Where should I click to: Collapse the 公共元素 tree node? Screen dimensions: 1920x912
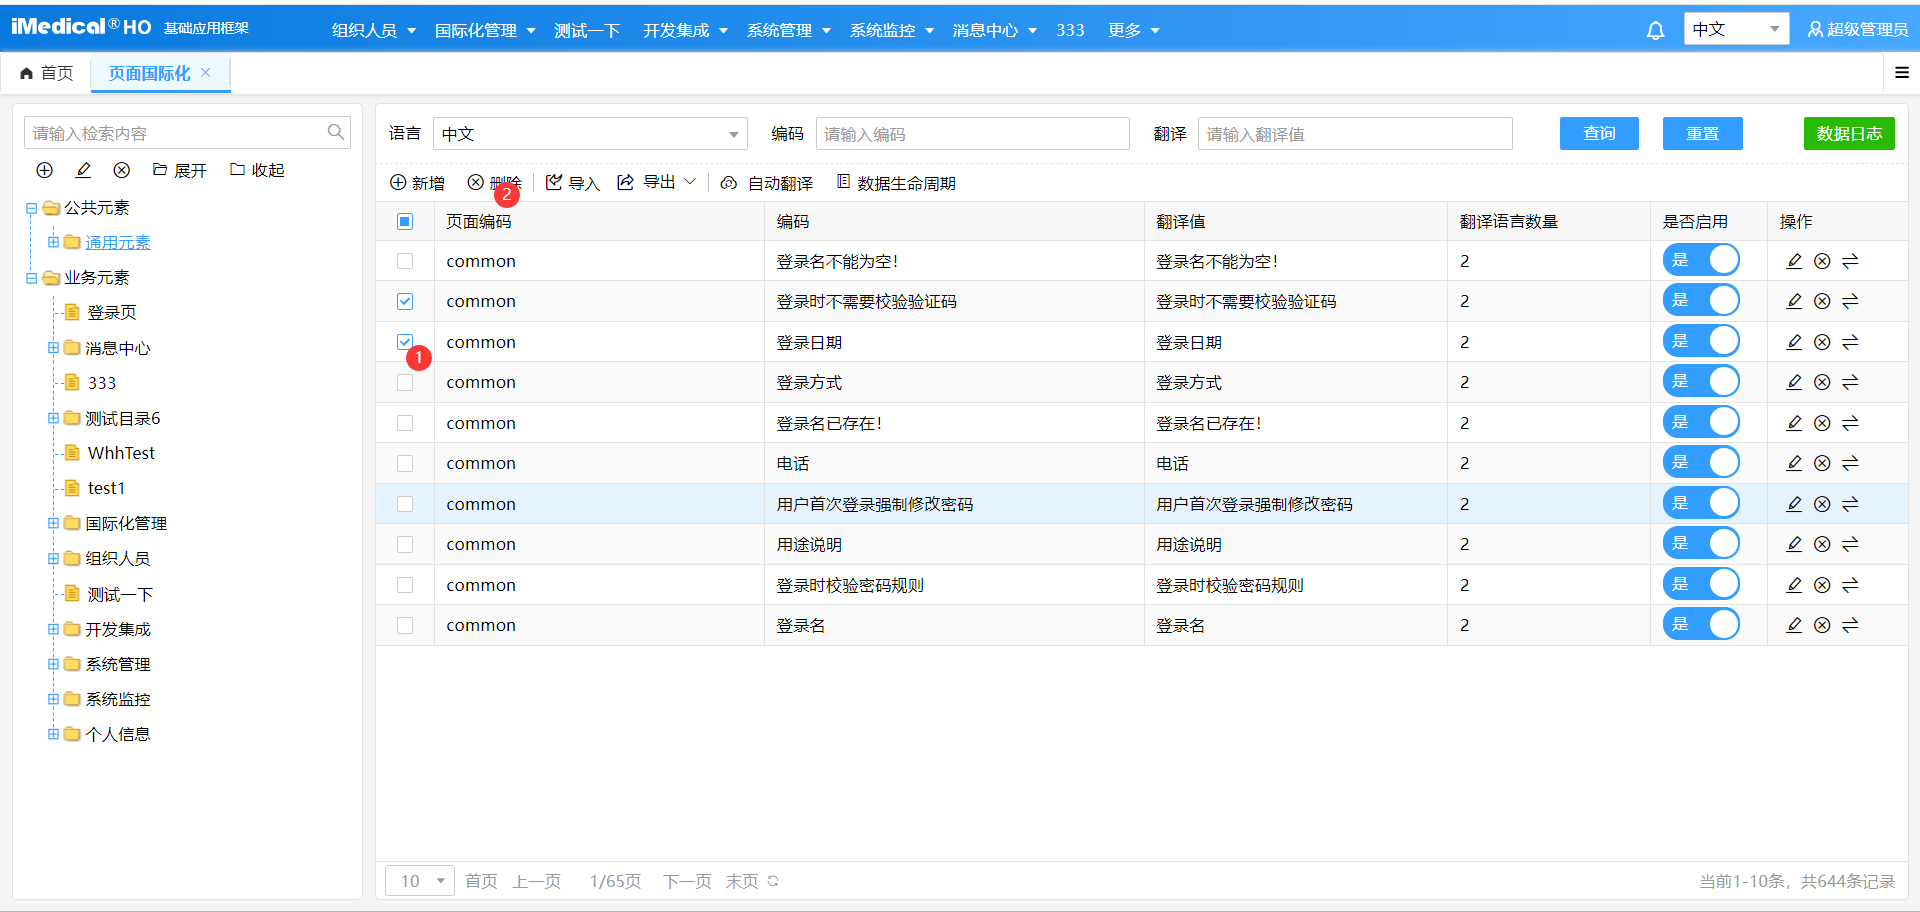point(31,208)
